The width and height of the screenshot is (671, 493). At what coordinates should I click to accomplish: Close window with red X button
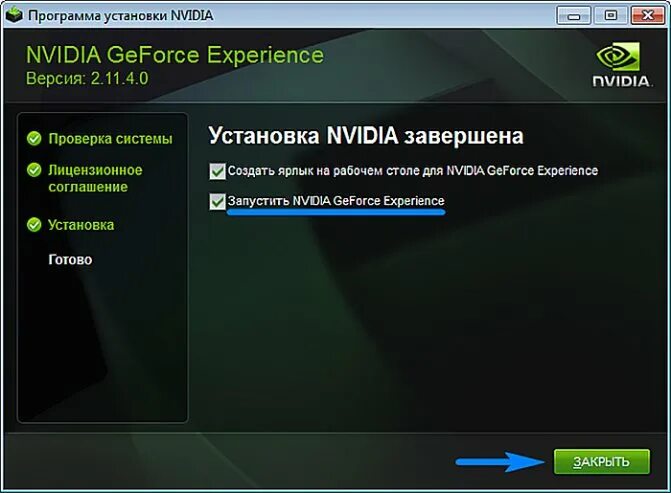648,16
